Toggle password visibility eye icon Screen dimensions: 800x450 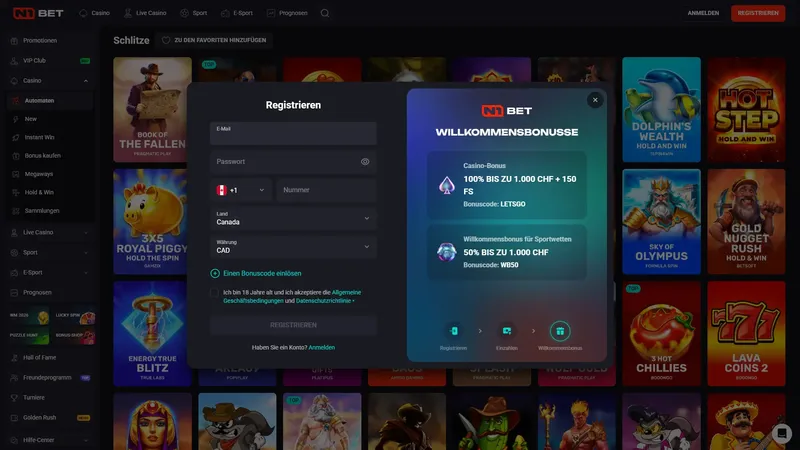pyautogui.click(x=365, y=162)
